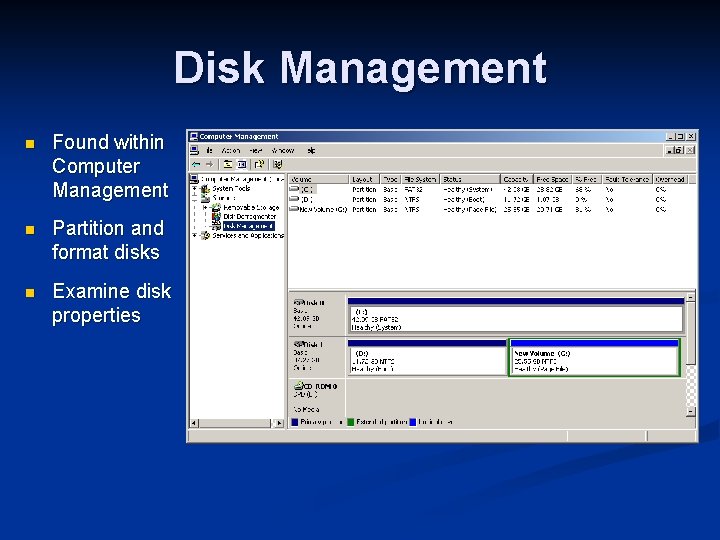Viewport: 720px width, 540px height.
Task: Sort by the Status column header
Action: click(x=470, y=179)
